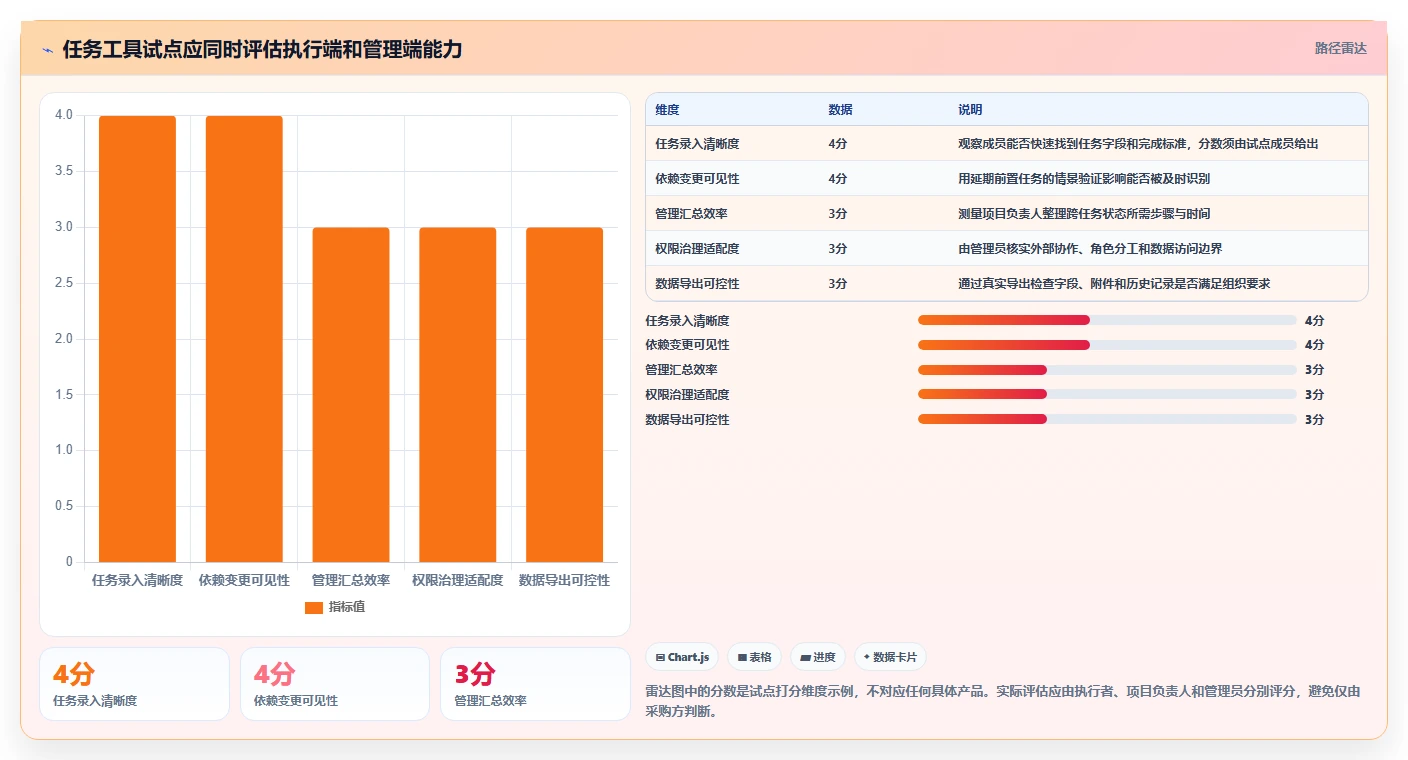The height and width of the screenshot is (760, 1408).
Task: Click the 依赖变更可见性 progress bar
Action: click(1107, 344)
